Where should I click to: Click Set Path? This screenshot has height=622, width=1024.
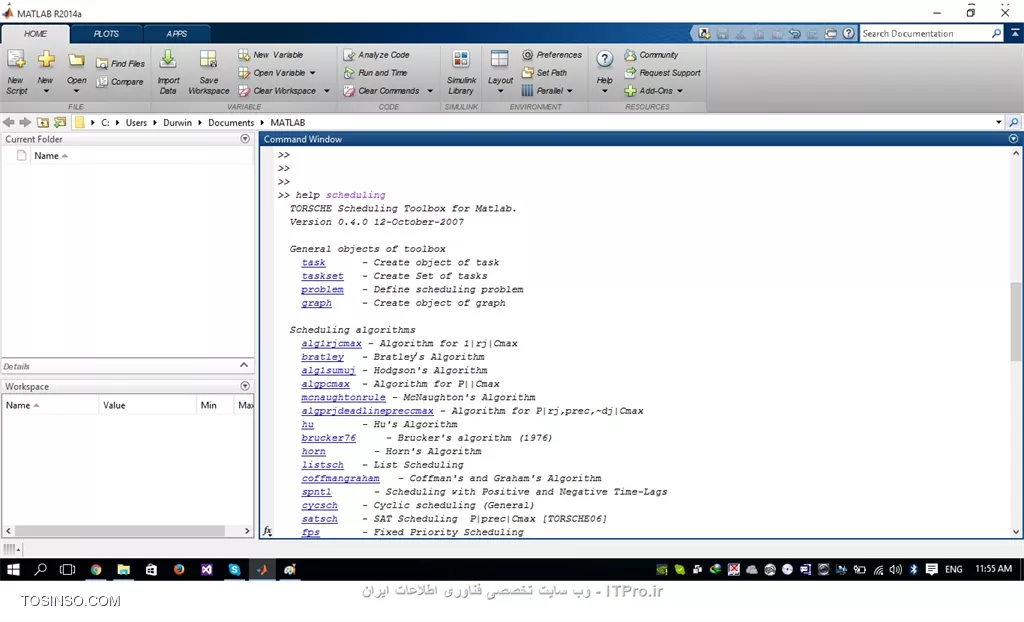(545, 73)
